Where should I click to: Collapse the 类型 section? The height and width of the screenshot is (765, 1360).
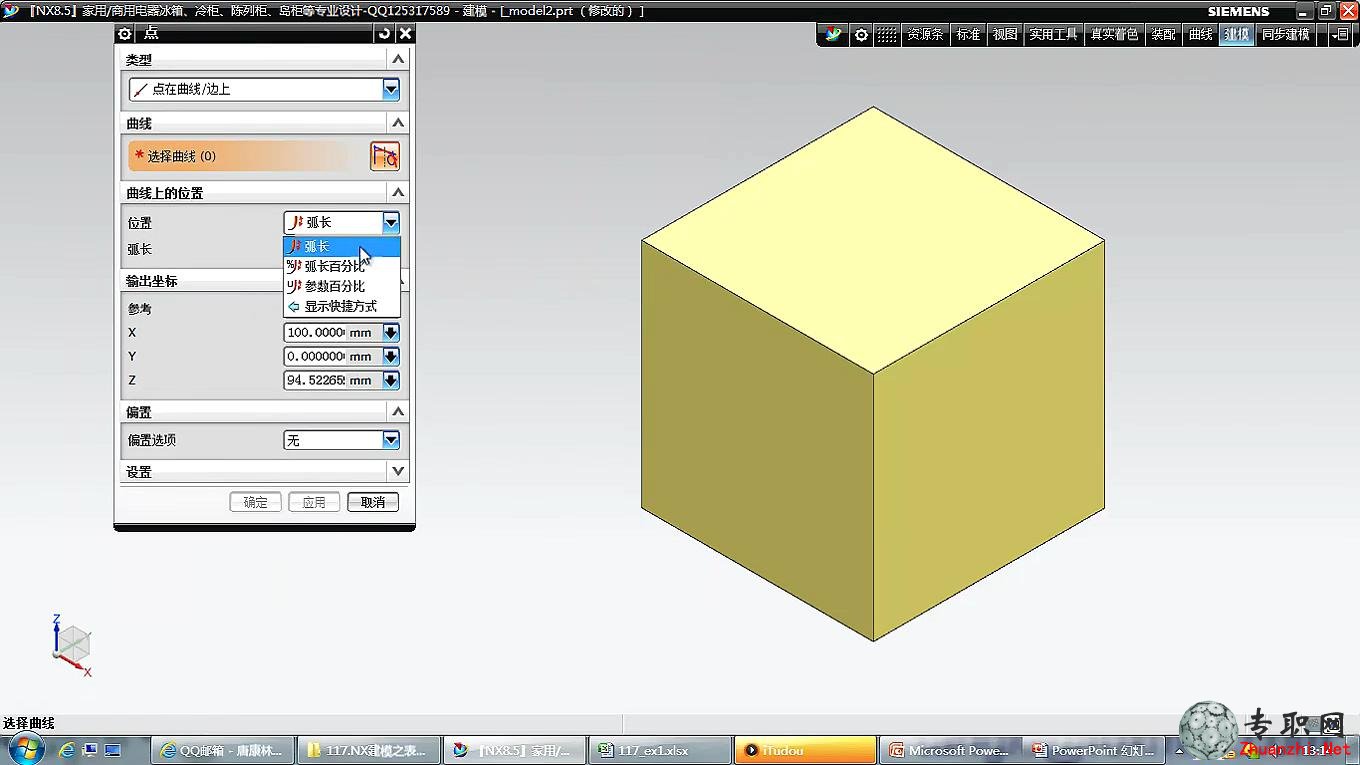point(398,60)
